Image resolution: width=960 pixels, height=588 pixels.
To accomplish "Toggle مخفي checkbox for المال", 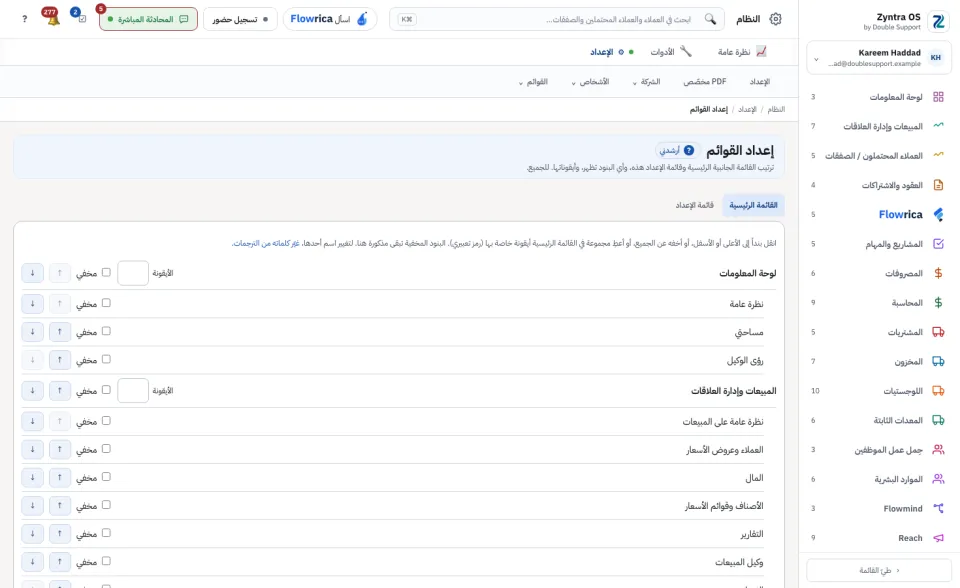I will coord(106,477).
